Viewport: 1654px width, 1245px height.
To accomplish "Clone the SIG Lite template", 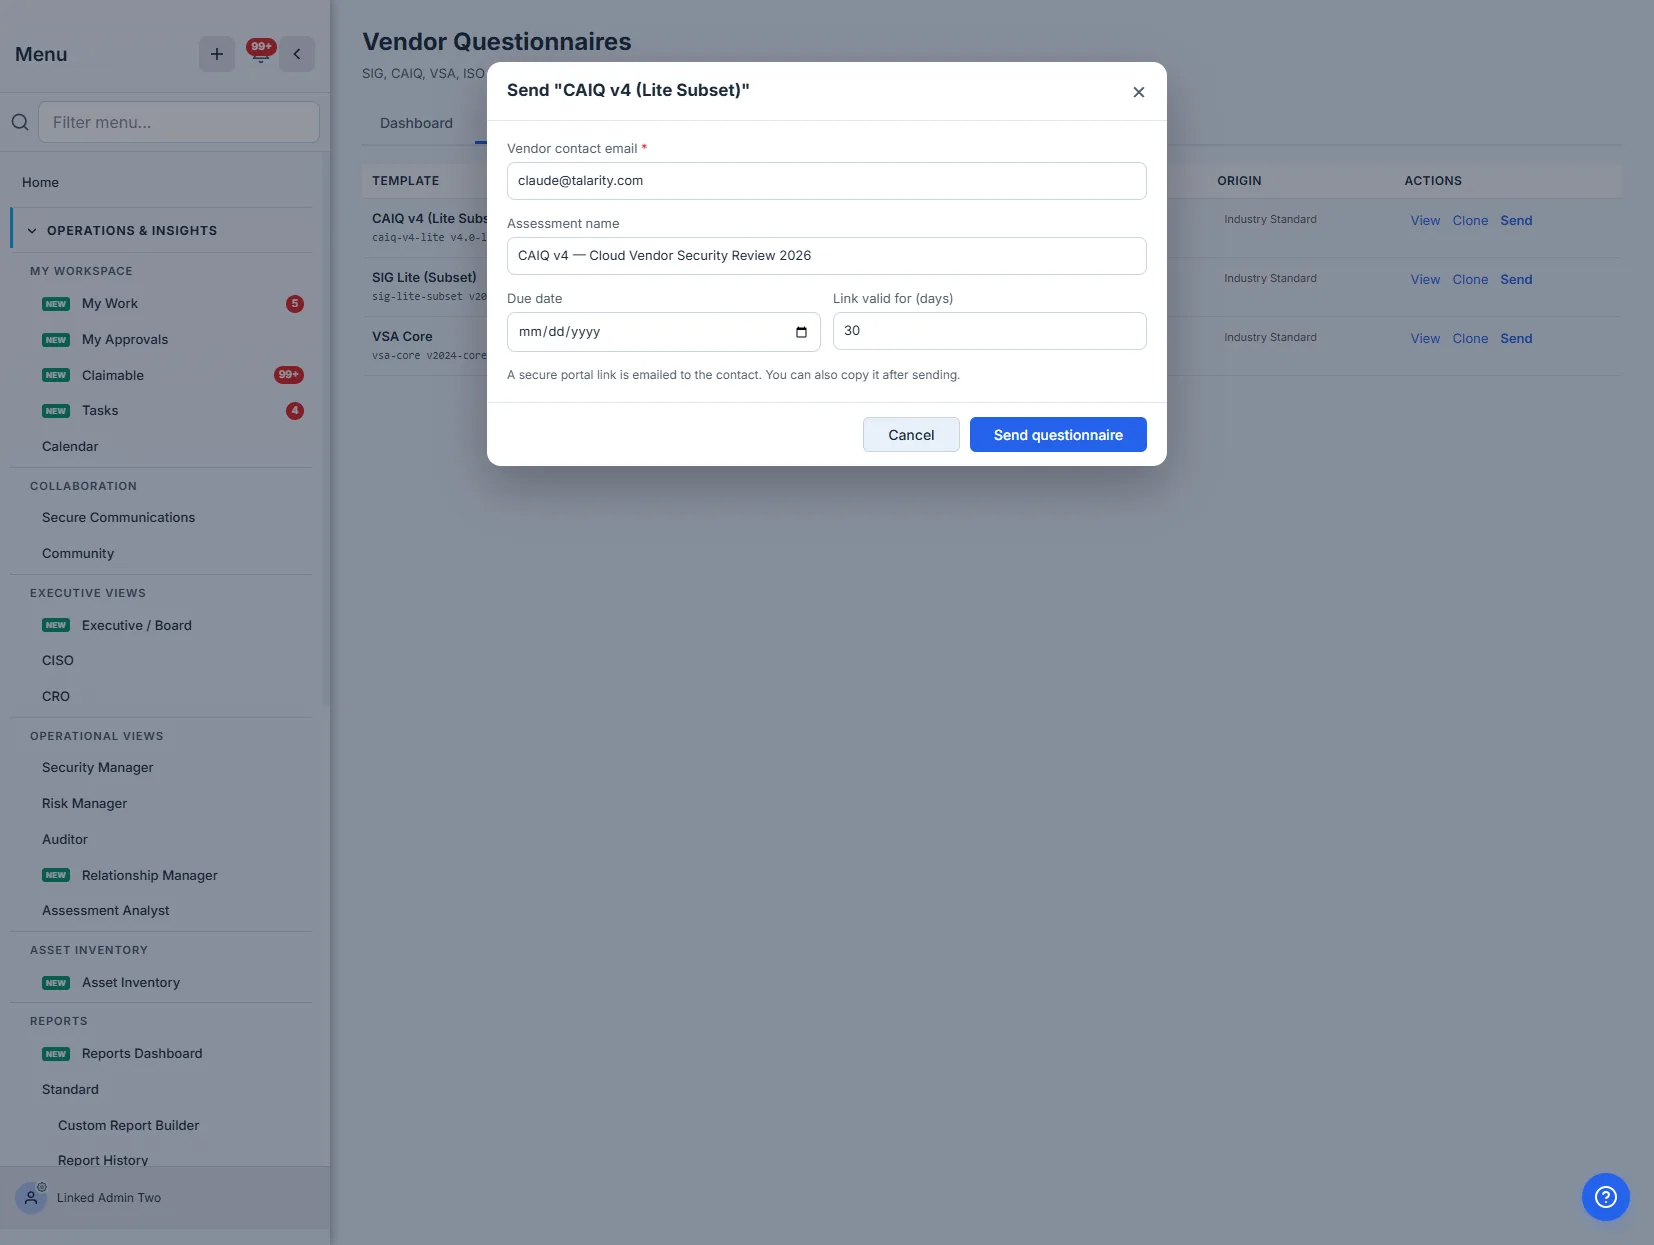I will [1470, 280].
